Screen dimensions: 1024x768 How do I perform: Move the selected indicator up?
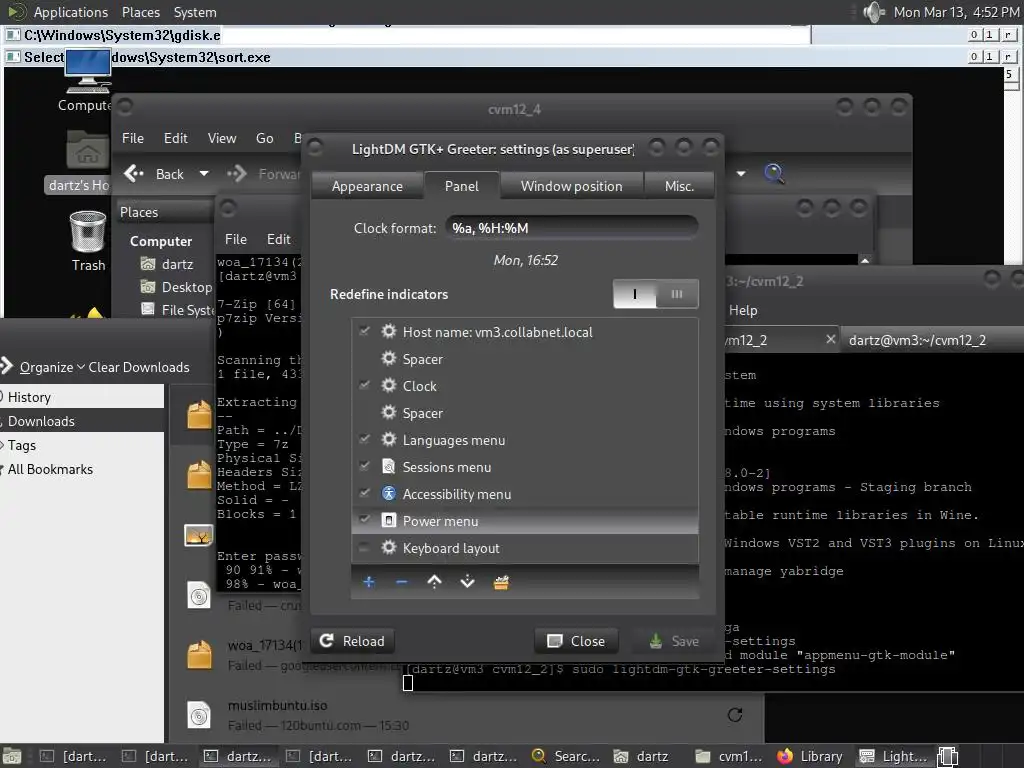434,582
